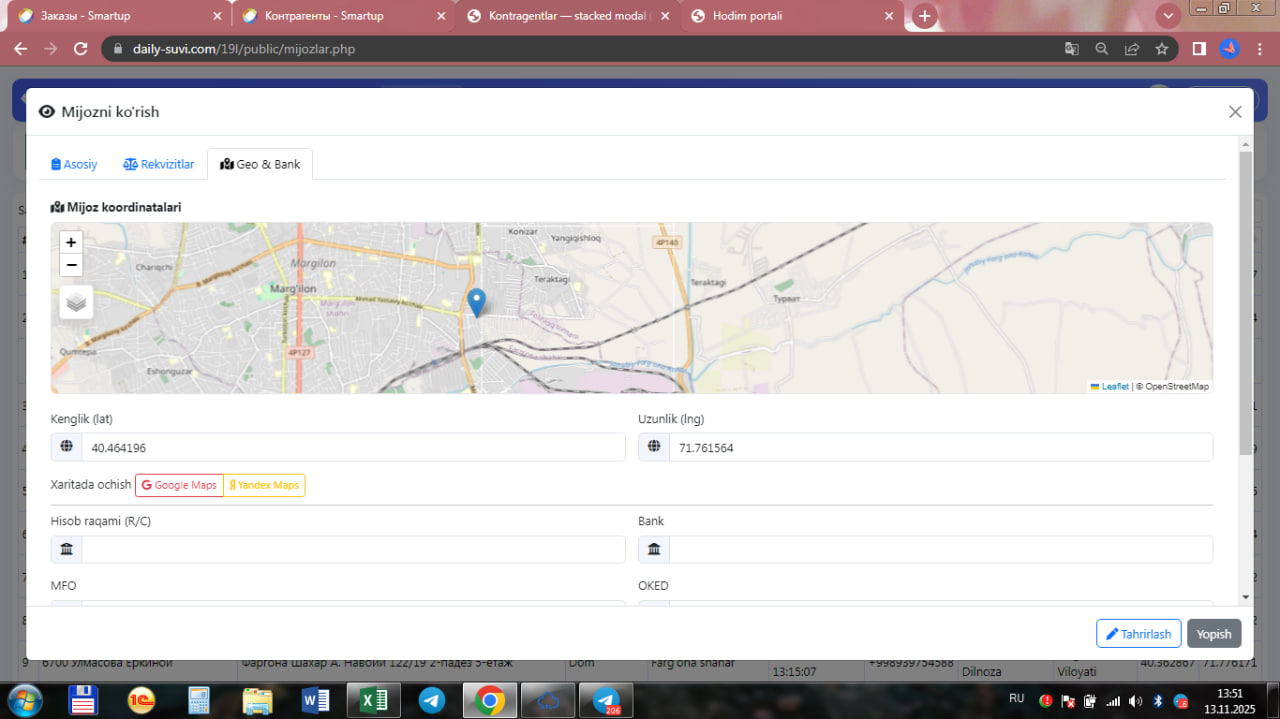Click the Uzunlik longitude field
Image resolution: width=1280 pixels, height=719 pixels.
click(940, 448)
